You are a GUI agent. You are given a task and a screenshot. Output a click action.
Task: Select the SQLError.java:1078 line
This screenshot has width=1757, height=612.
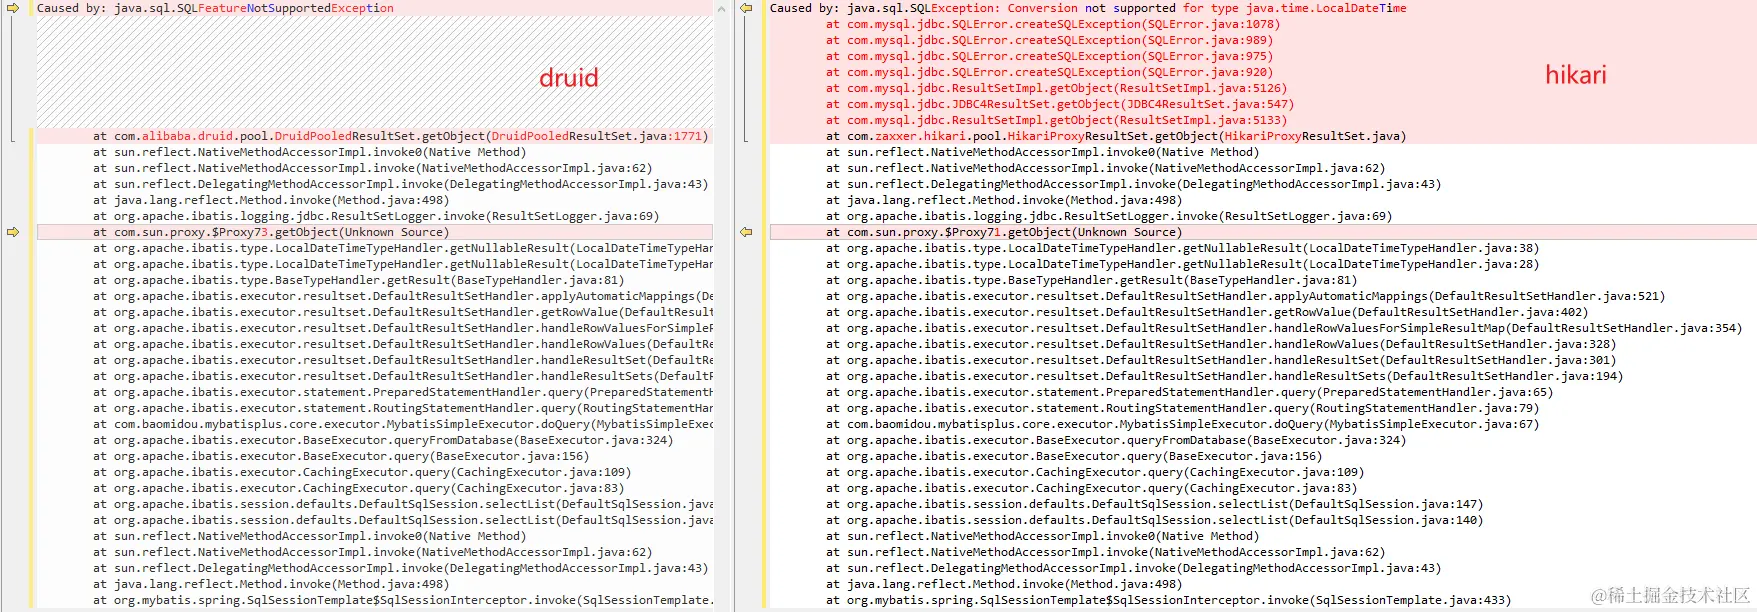pyautogui.click(x=1052, y=24)
